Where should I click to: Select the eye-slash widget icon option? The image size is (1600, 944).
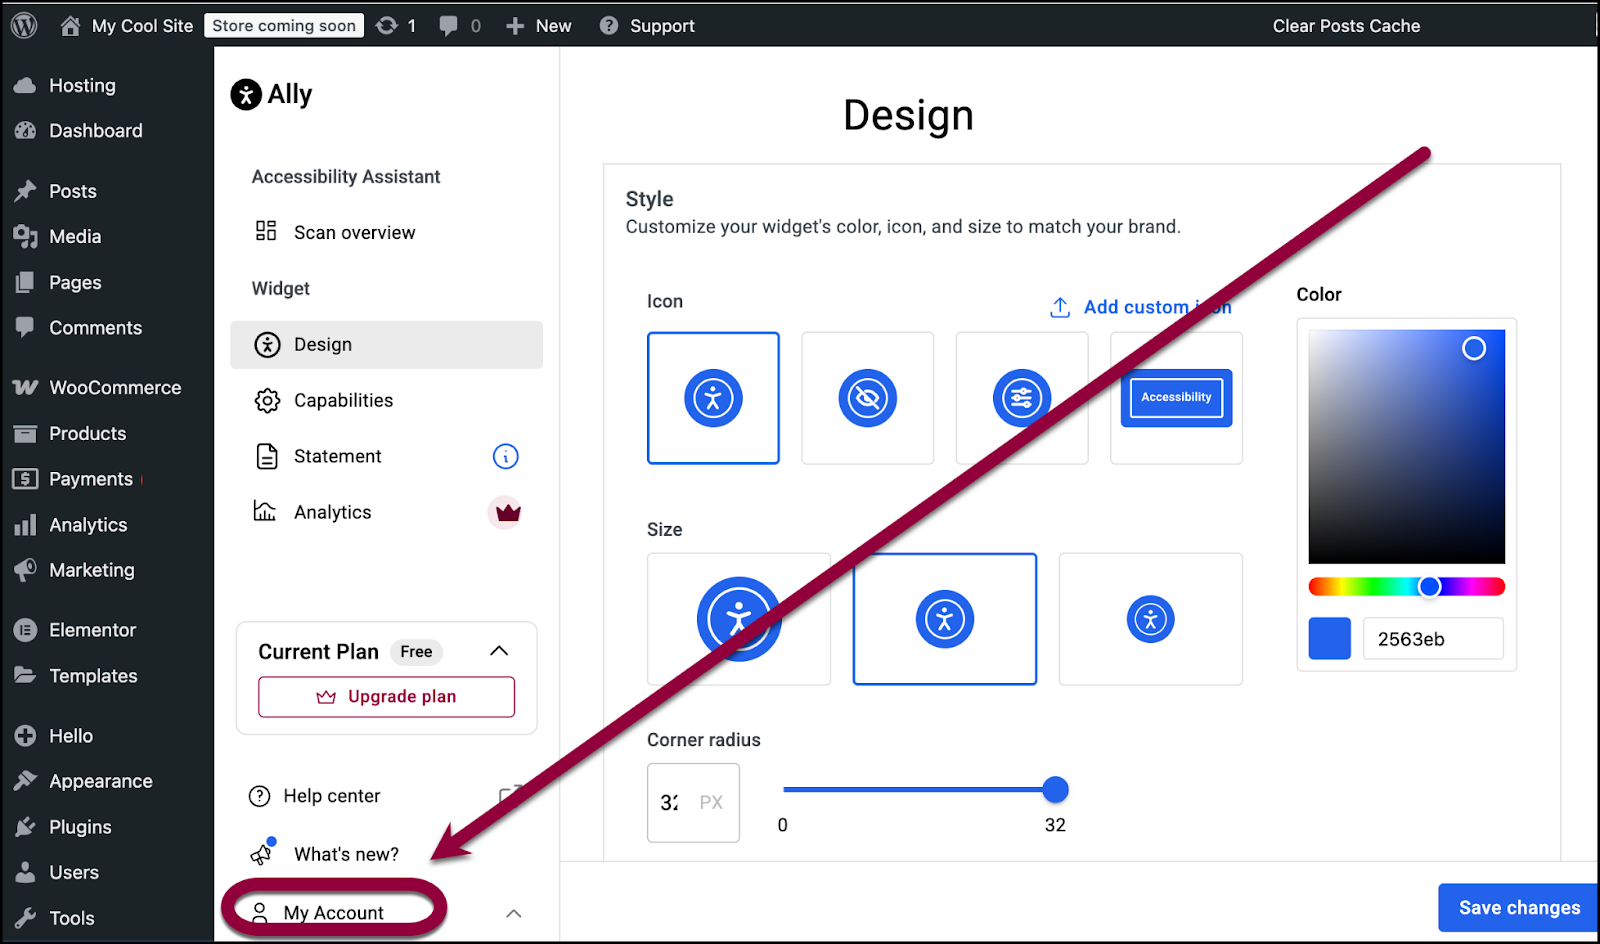867,398
